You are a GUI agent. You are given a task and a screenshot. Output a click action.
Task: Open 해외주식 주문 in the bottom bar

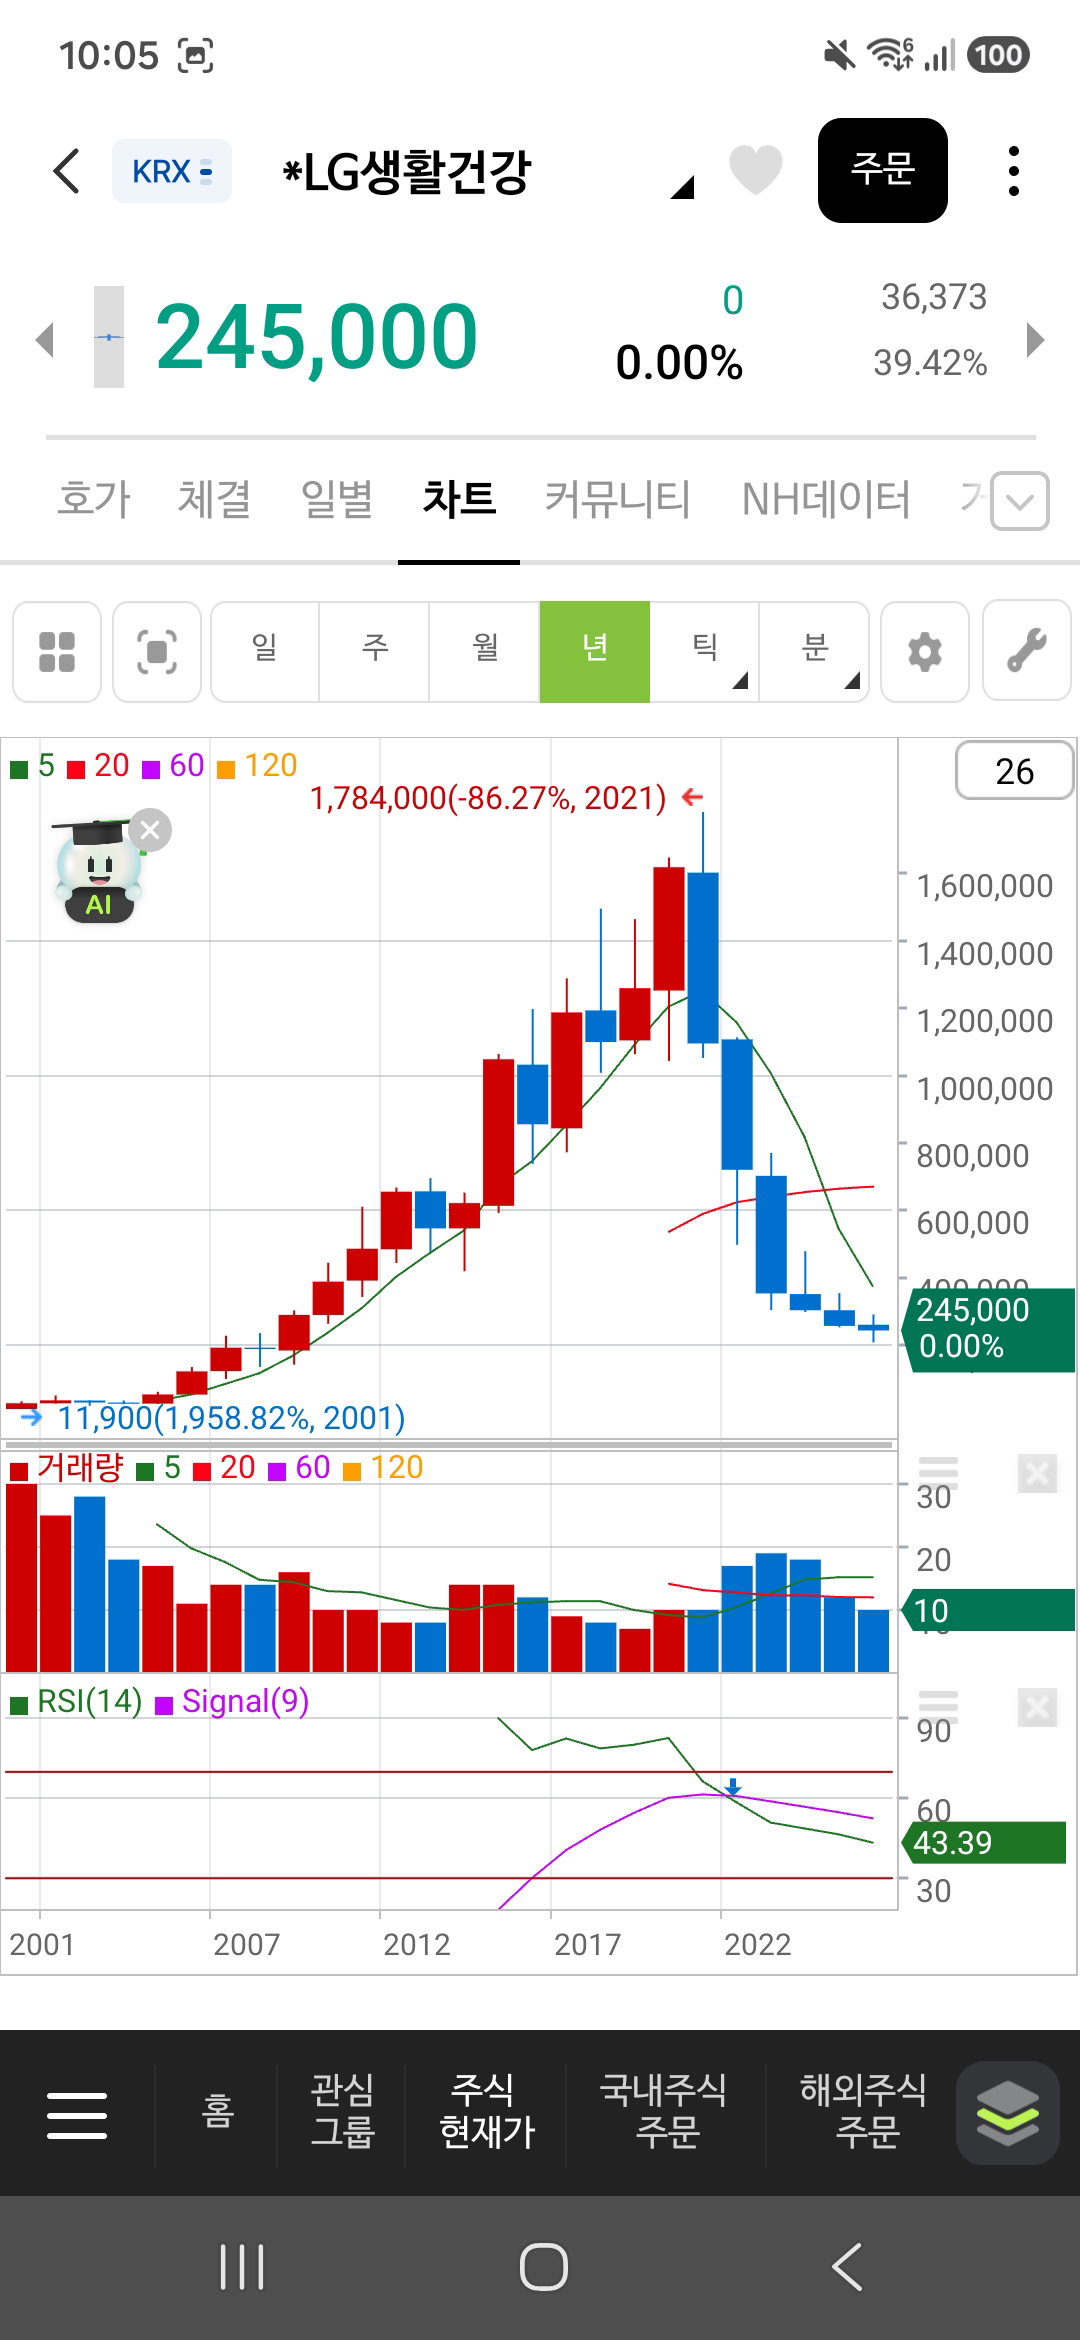(x=864, y=2111)
